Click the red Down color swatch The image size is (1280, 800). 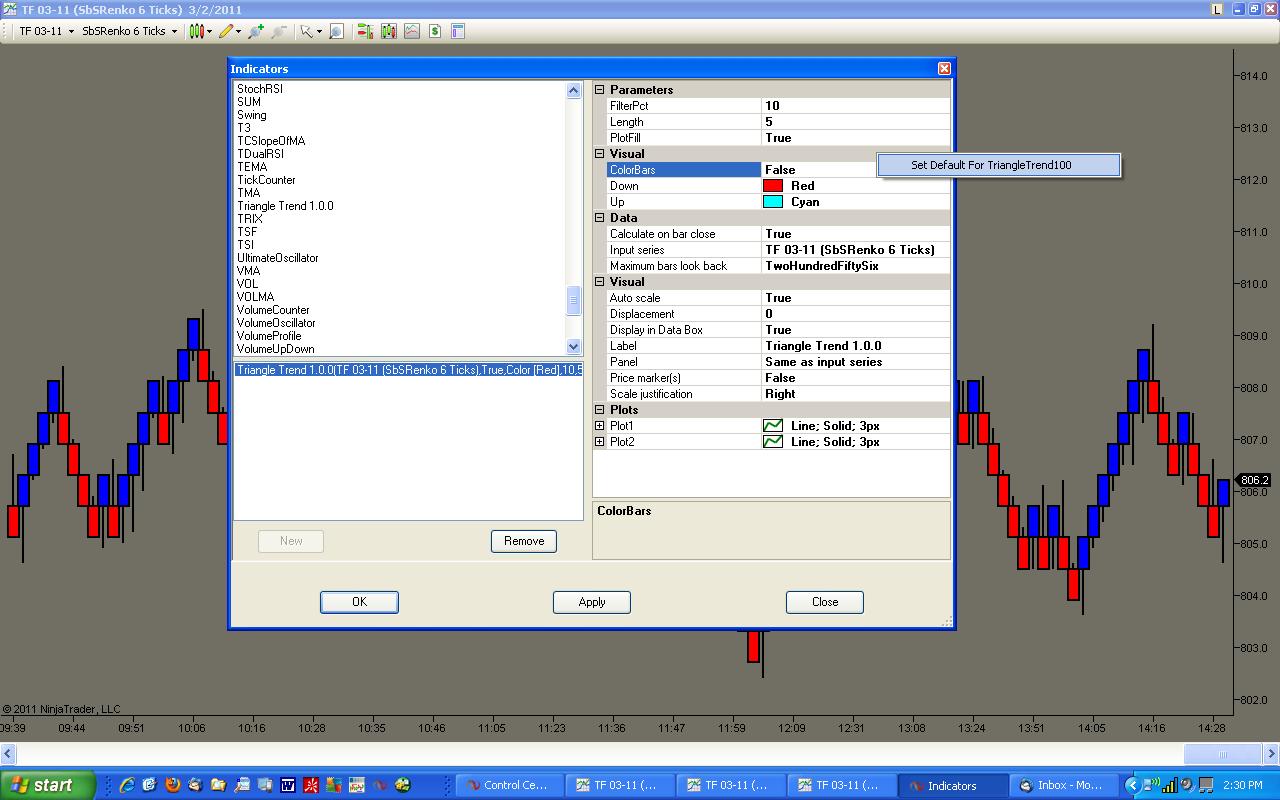773,186
